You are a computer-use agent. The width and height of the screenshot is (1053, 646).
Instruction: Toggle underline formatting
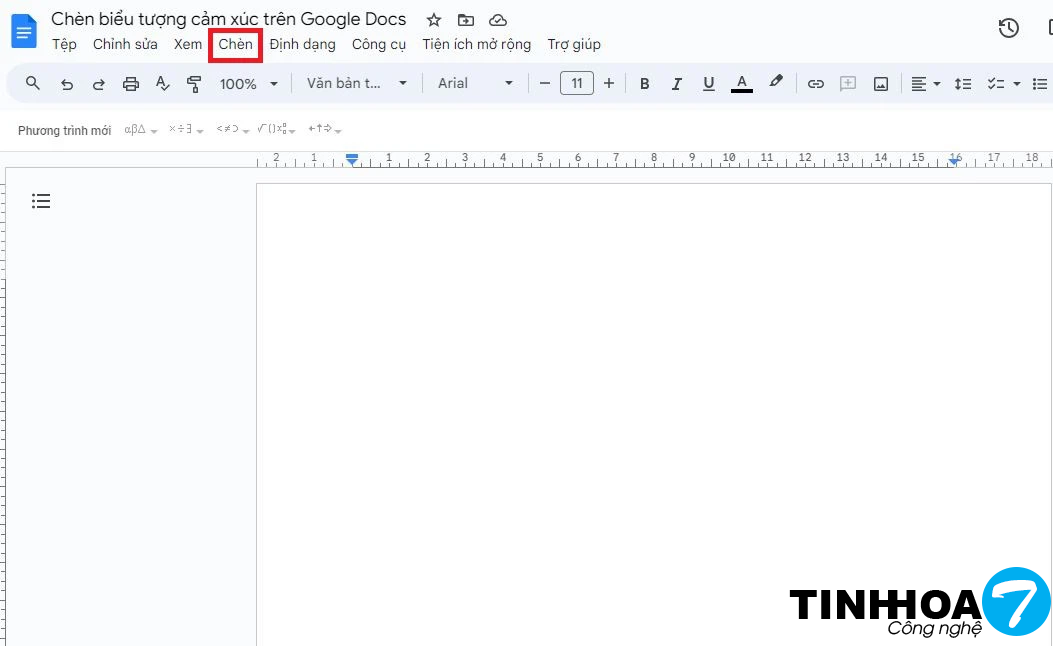709,84
